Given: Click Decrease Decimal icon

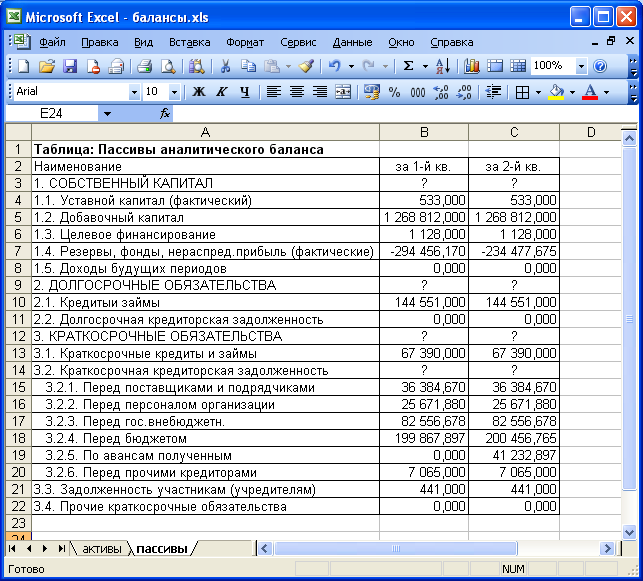Looking at the screenshot, I should (464, 92).
